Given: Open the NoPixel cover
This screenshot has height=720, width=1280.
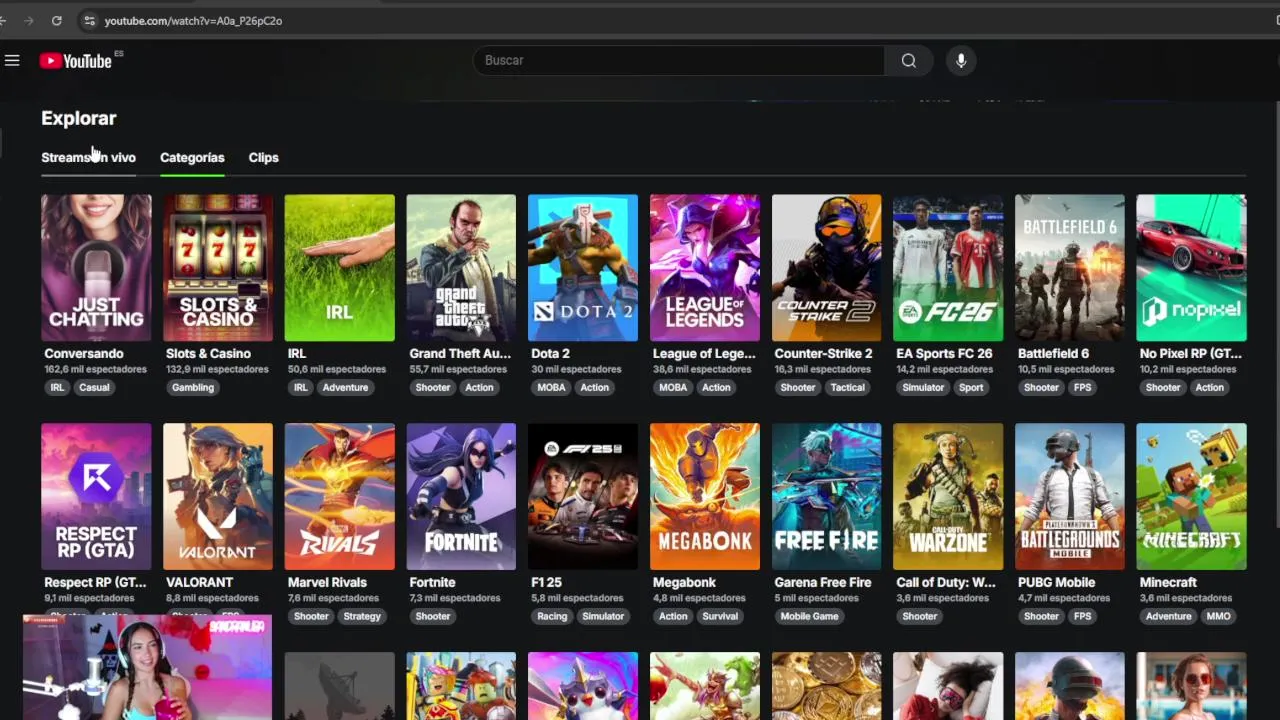Looking at the screenshot, I should click(1192, 268).
